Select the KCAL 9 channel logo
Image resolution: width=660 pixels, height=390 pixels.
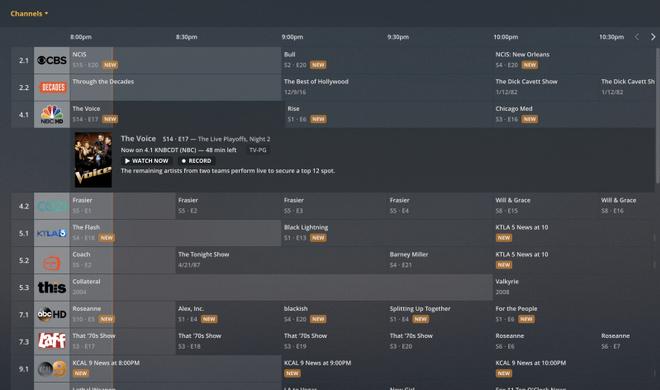[x=52, y=369]
